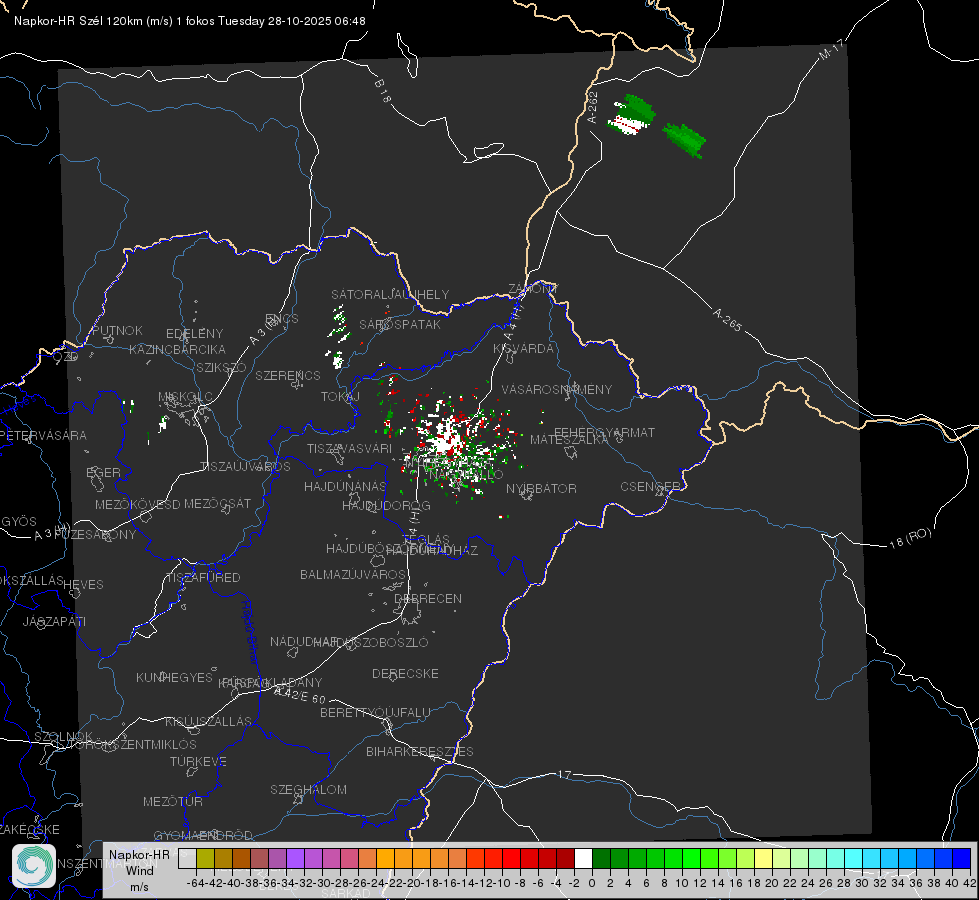Click the ZÁHONY border town label
Screen dimensions: 979x900
coord(533,289)
